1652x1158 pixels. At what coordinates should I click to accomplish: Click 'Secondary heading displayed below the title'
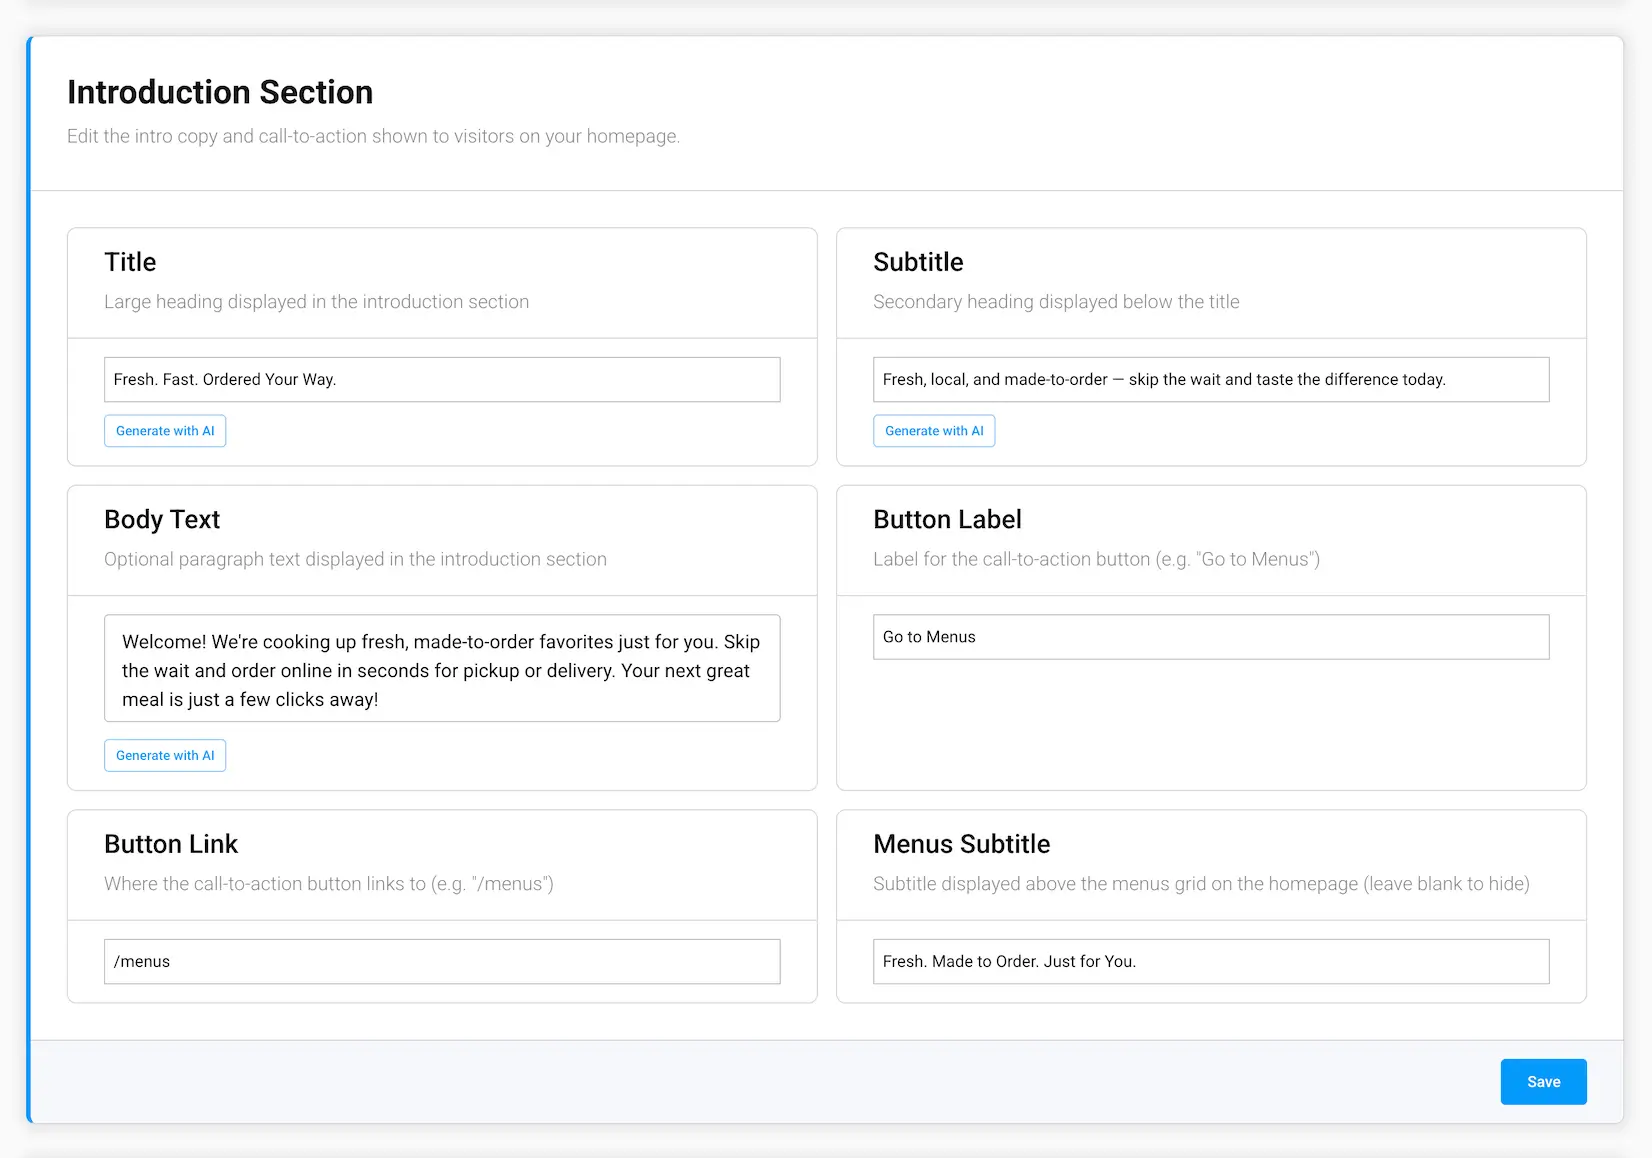(1056, 302)
